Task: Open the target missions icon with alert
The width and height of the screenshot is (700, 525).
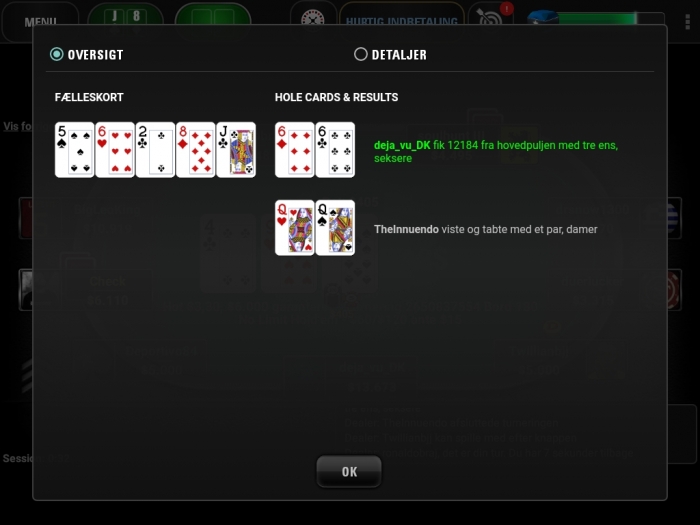Action: pyautogui.click(x=492, y=17)
